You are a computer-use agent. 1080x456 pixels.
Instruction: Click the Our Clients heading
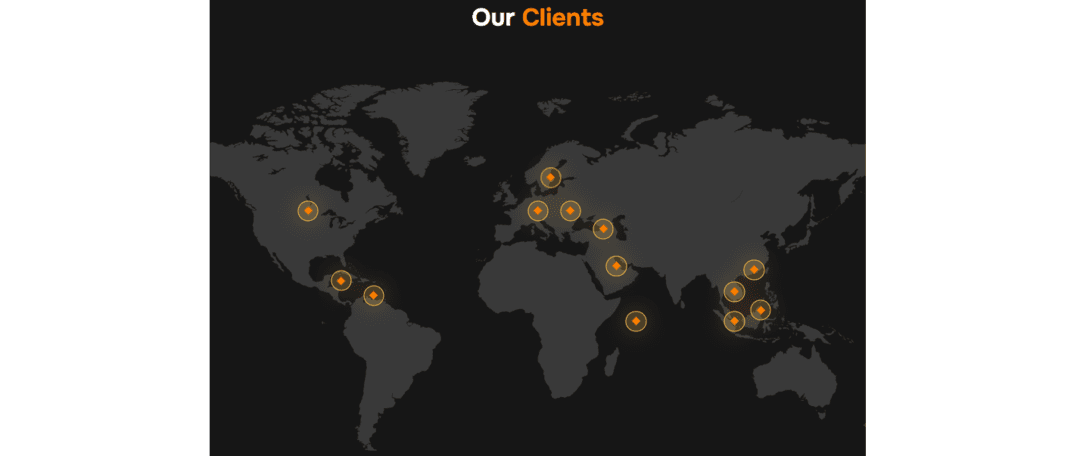[x=538, y=17]
